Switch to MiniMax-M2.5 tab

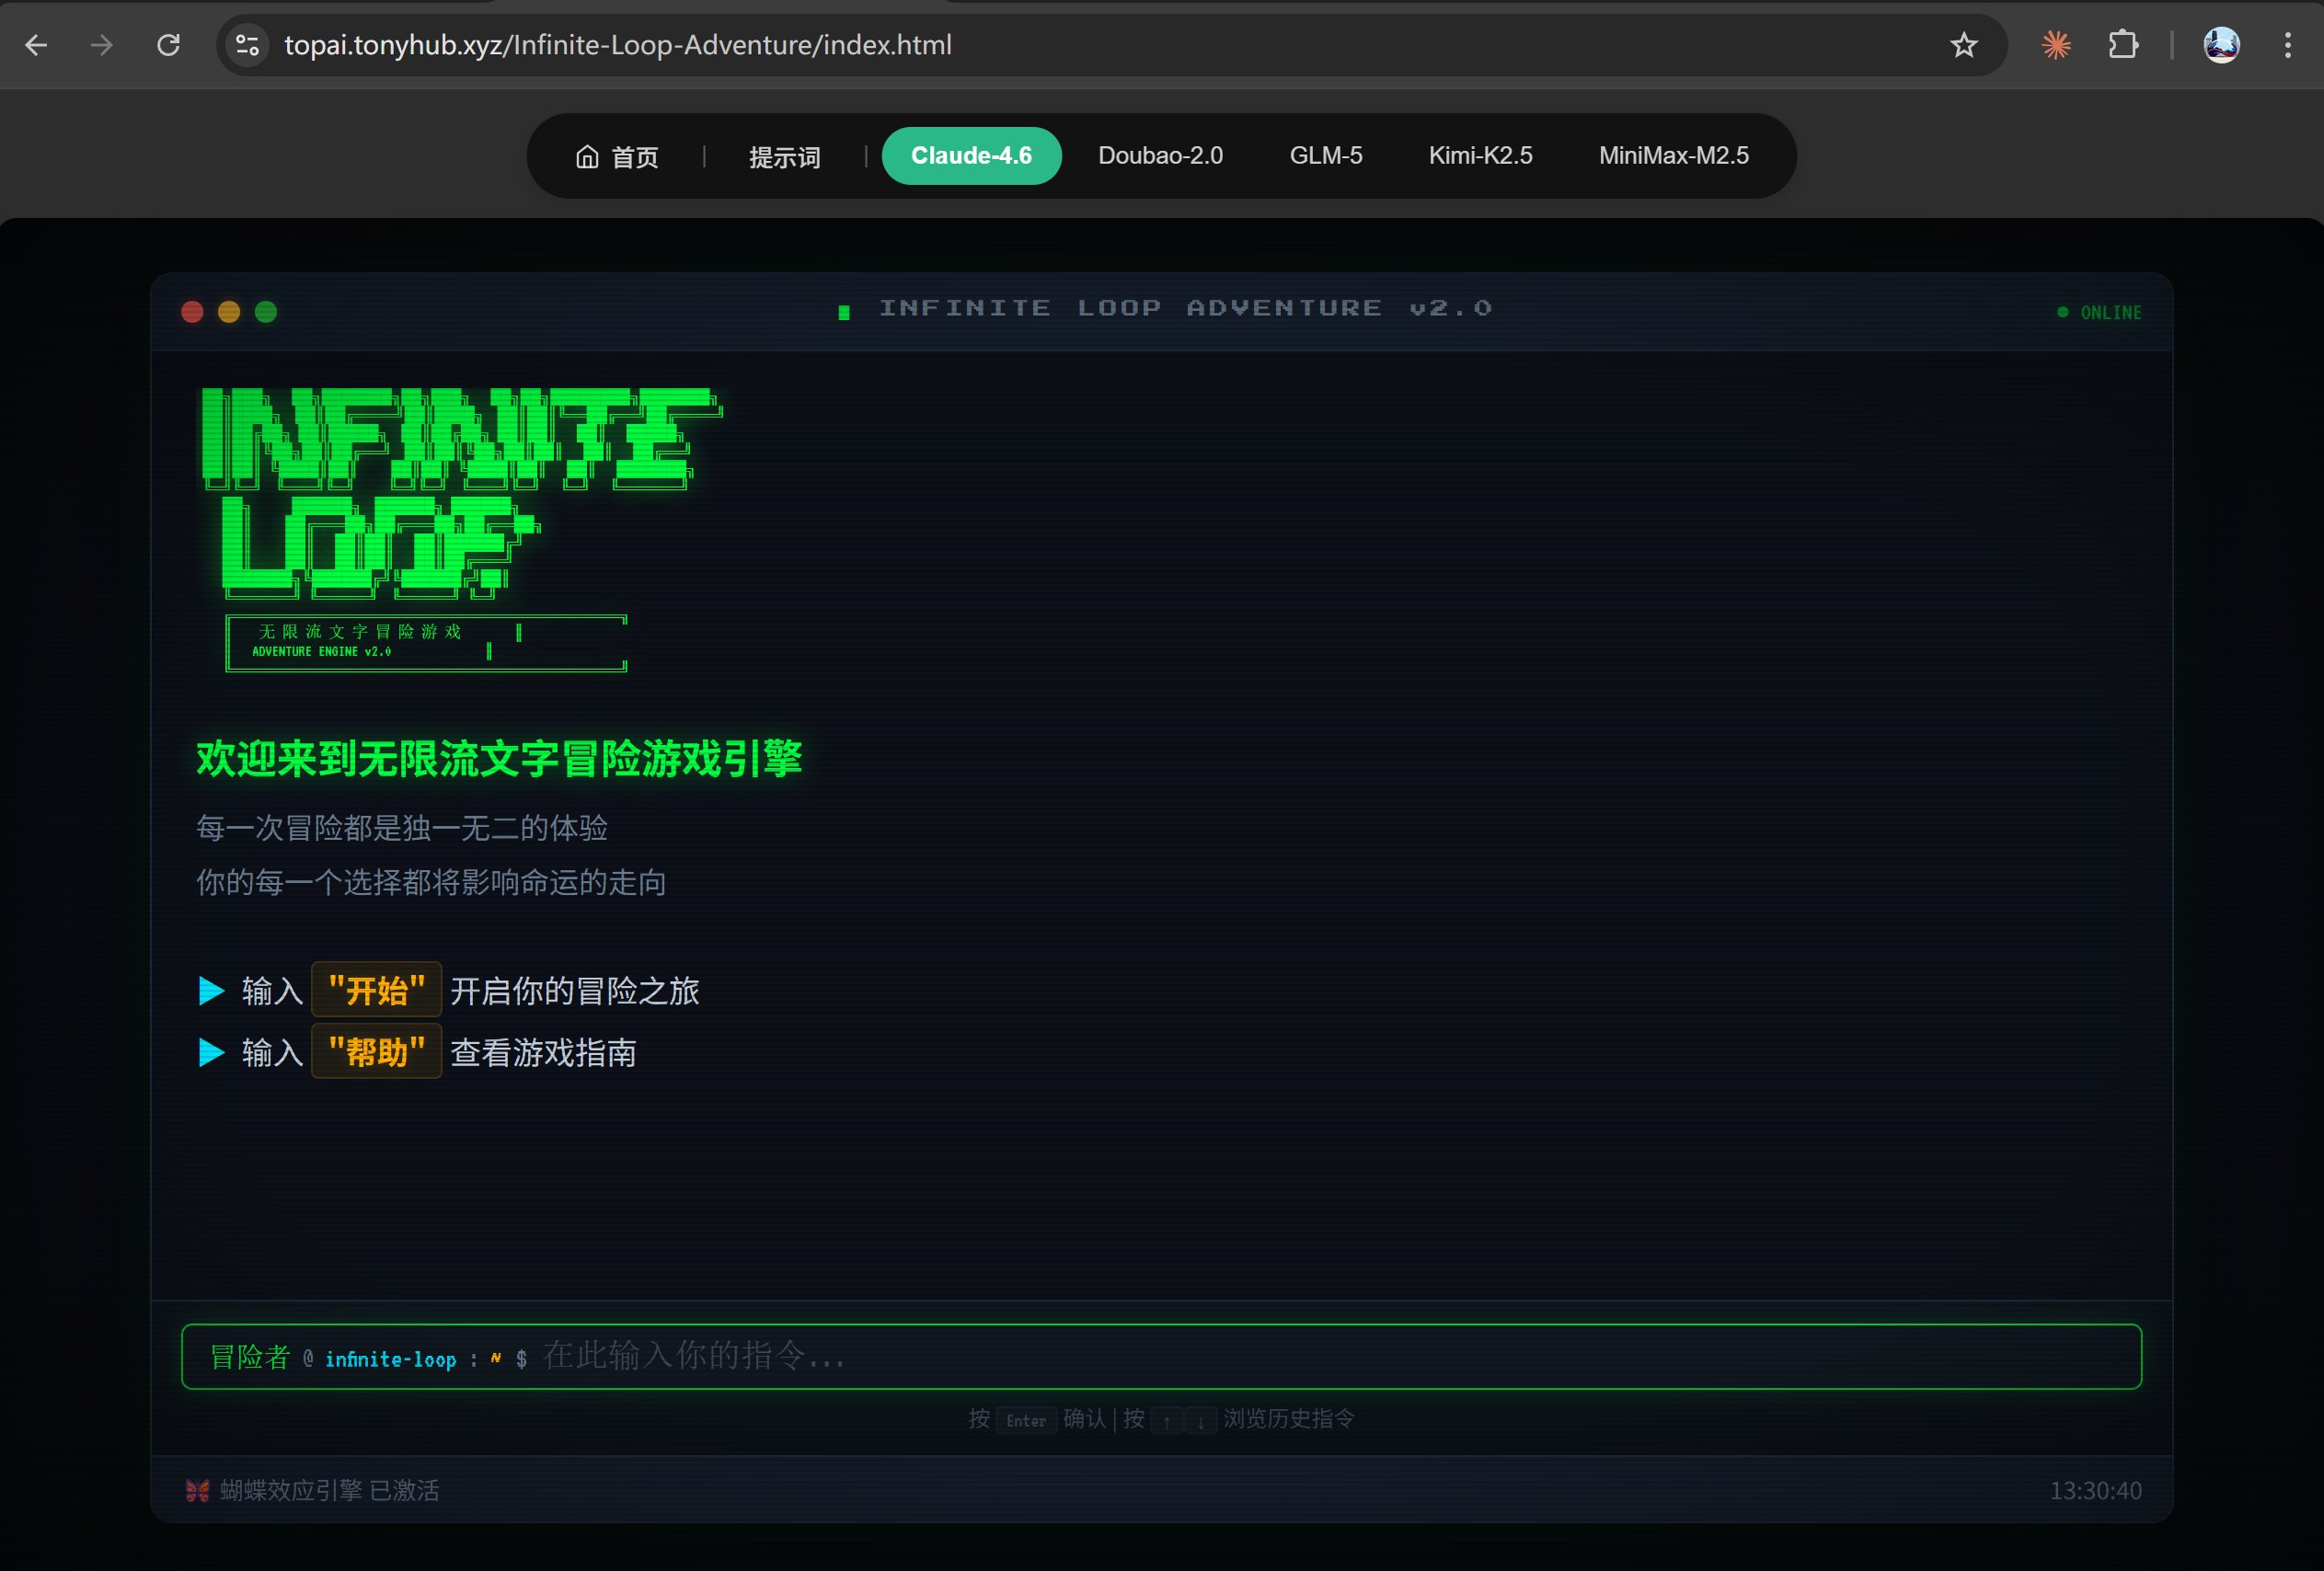pos(1673,156)
